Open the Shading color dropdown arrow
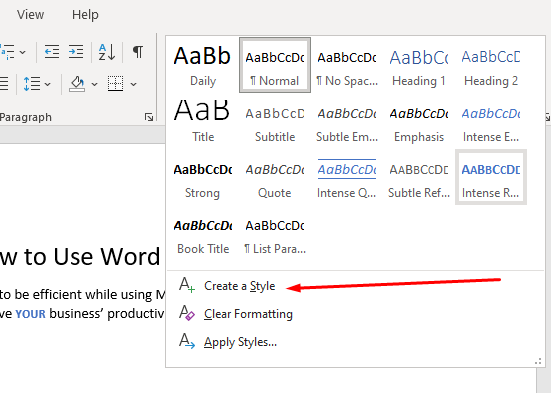Image resolution: width=551 pixels, height=393 pixels. point(94,84)
